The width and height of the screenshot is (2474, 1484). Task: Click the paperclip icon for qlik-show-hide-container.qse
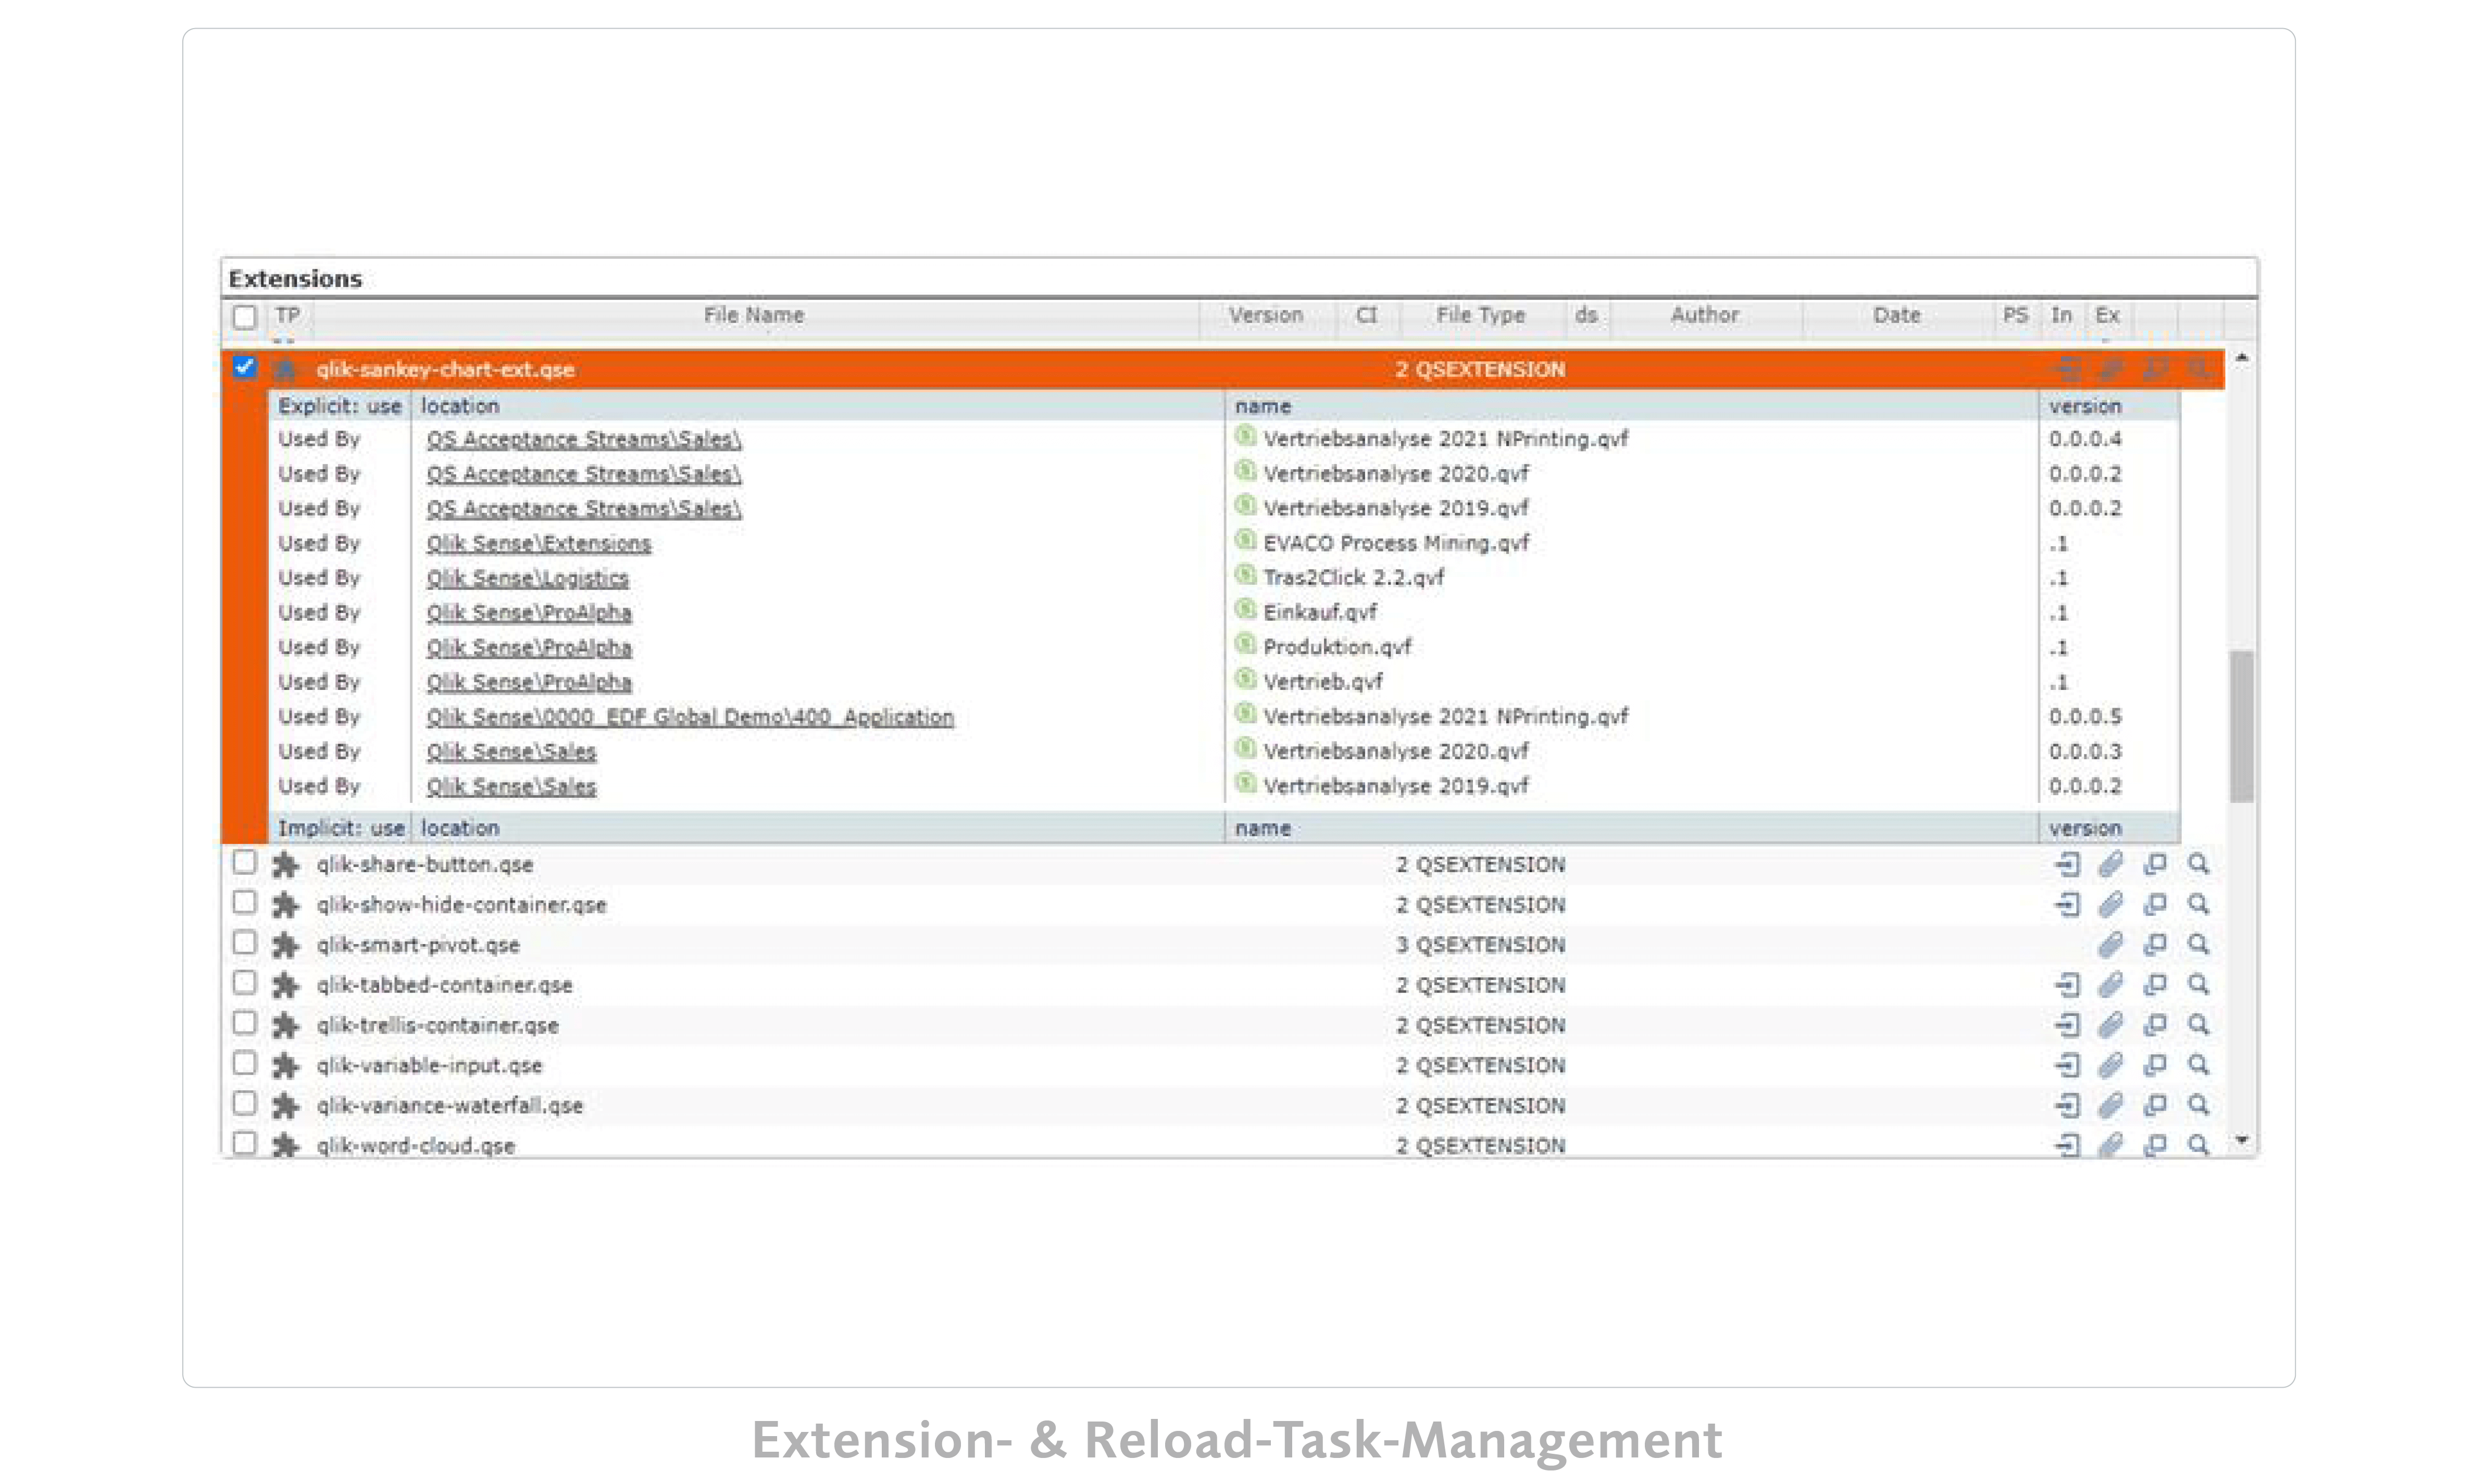click(2110, 904)
